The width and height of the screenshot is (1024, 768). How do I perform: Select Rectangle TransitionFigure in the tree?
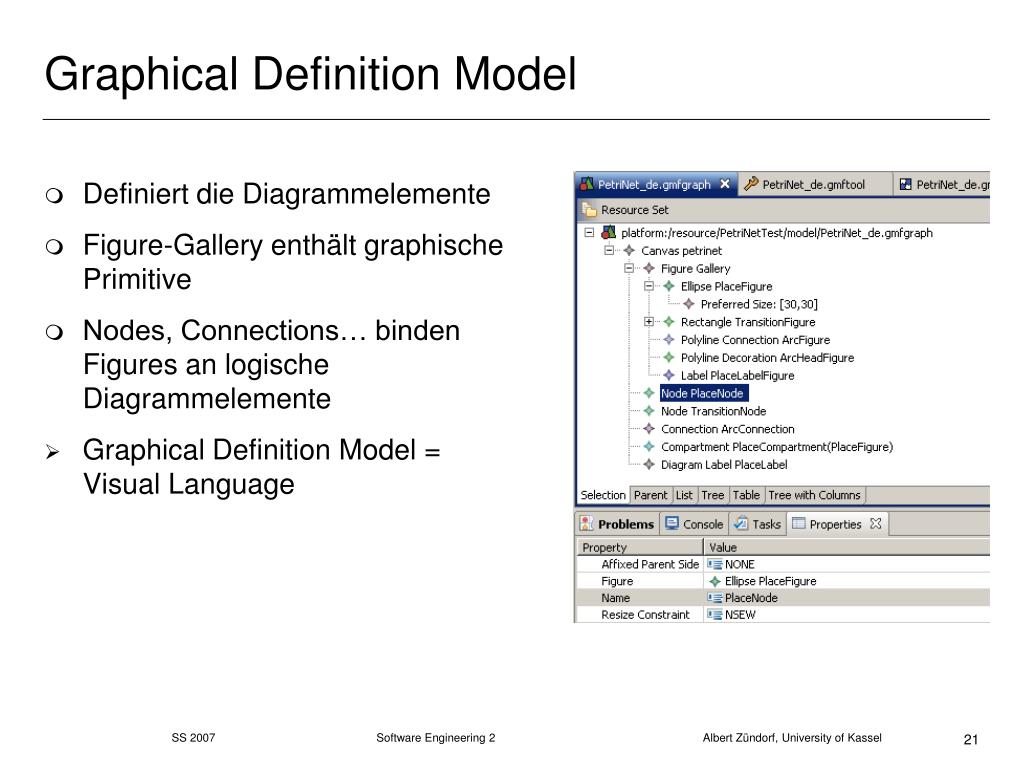[748, 322]
